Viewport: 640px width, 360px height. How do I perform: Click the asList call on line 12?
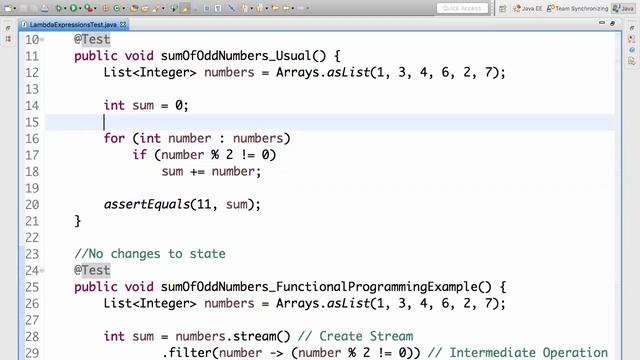(x=348, y=73)
